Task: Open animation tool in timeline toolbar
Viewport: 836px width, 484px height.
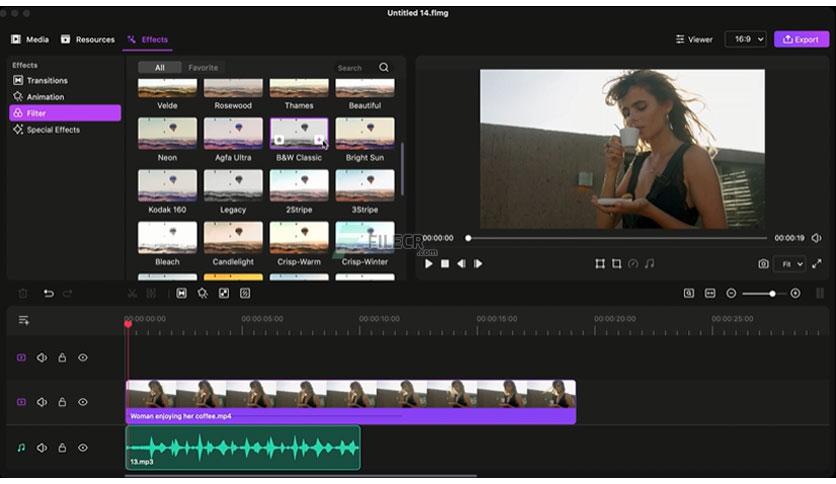Action: pos(203,293)
